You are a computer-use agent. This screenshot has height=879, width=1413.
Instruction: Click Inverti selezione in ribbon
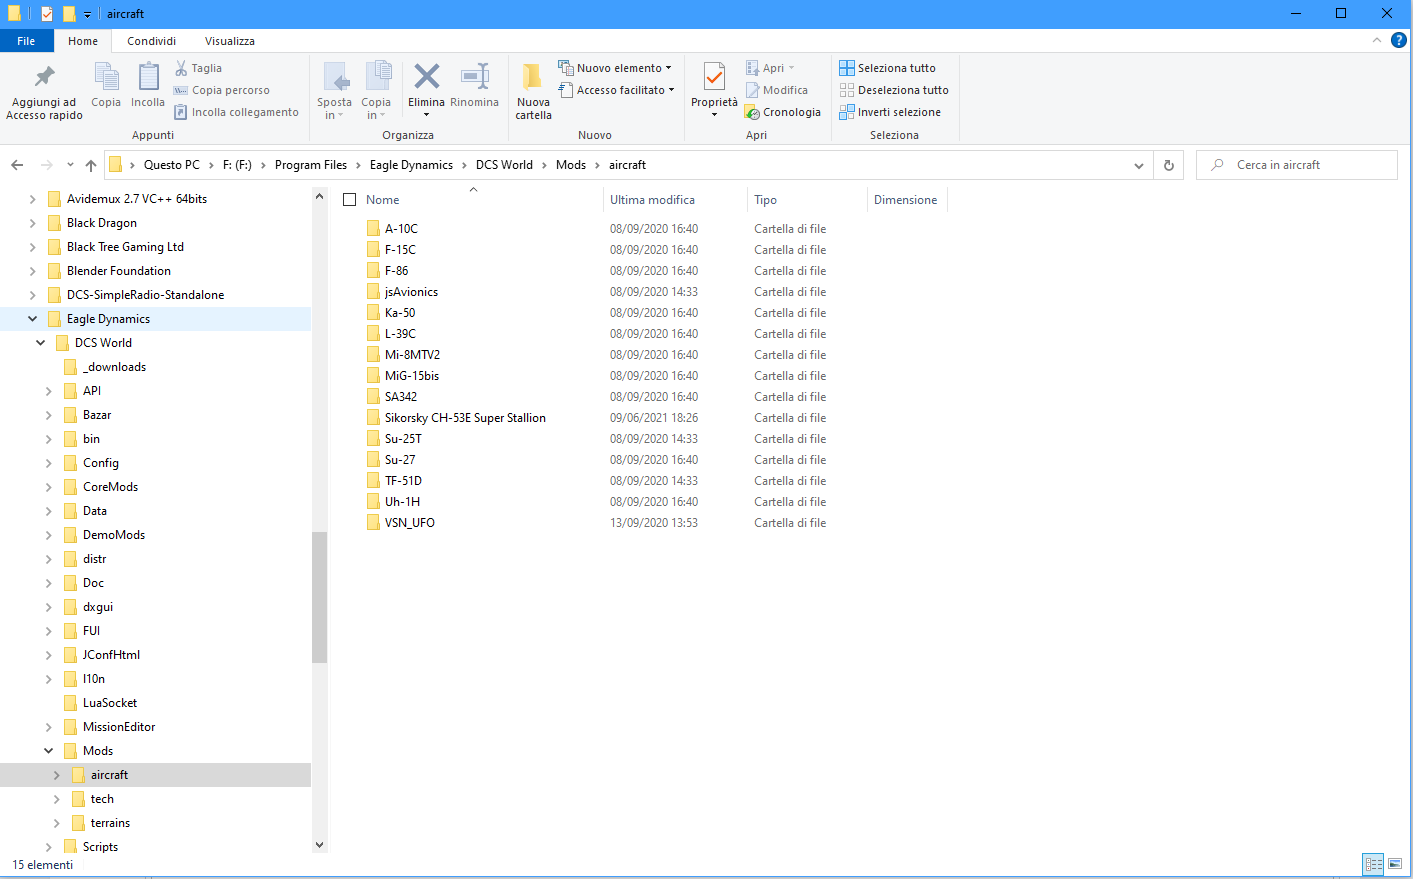[x=890, y=112]
